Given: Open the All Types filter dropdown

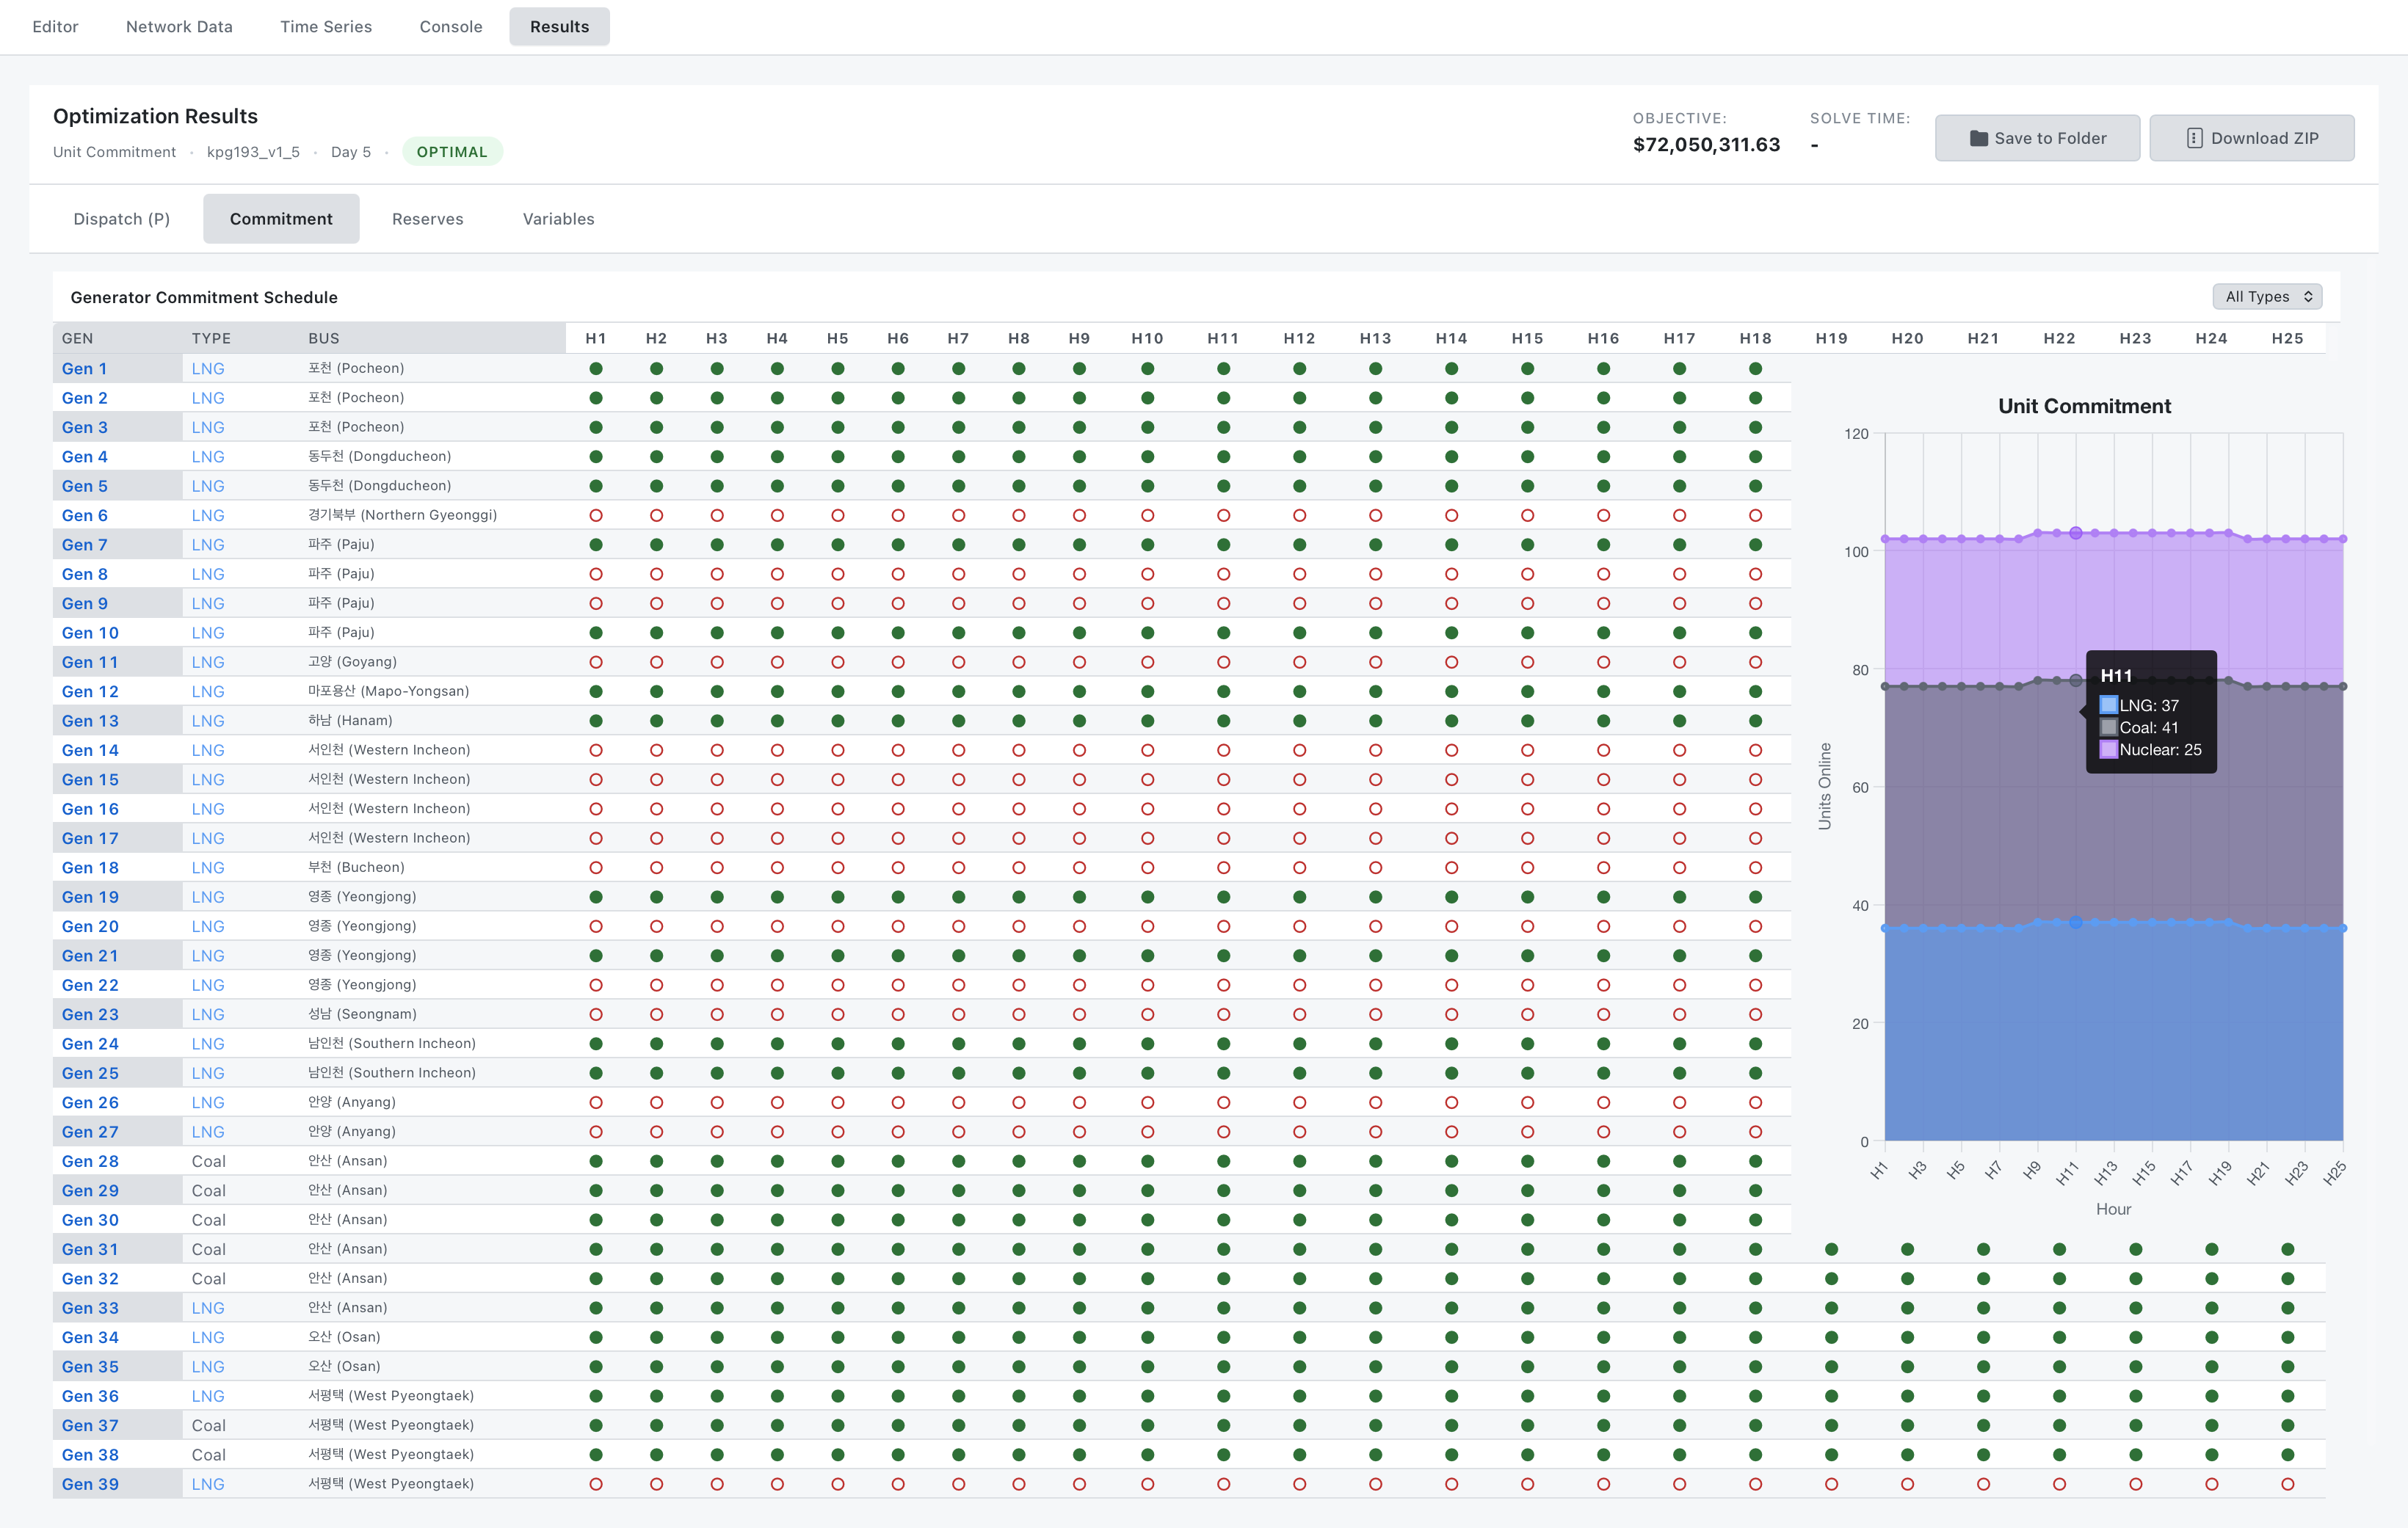Looking at the screenshot, I should [2265, 297].
